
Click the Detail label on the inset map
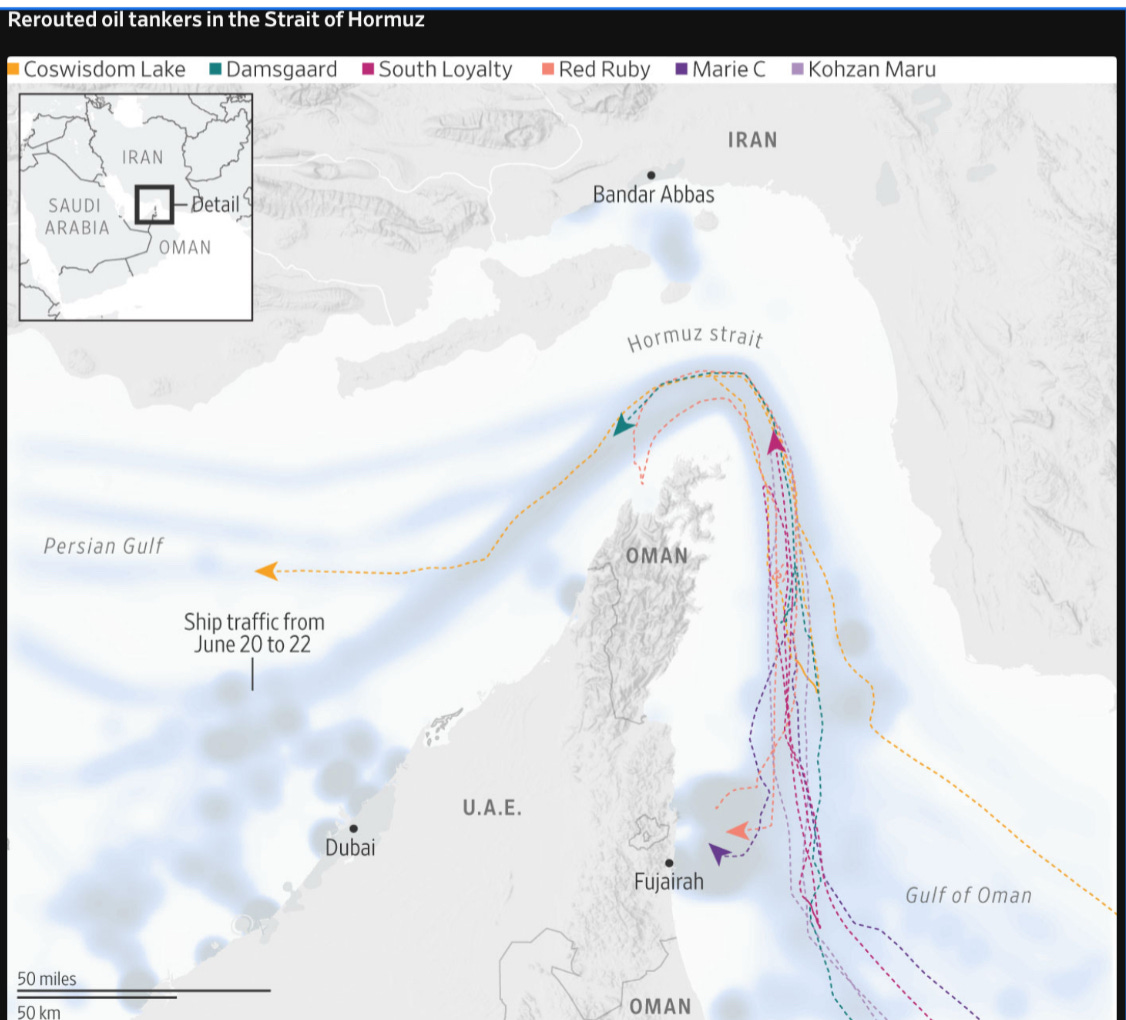click(x=215, y=205)
